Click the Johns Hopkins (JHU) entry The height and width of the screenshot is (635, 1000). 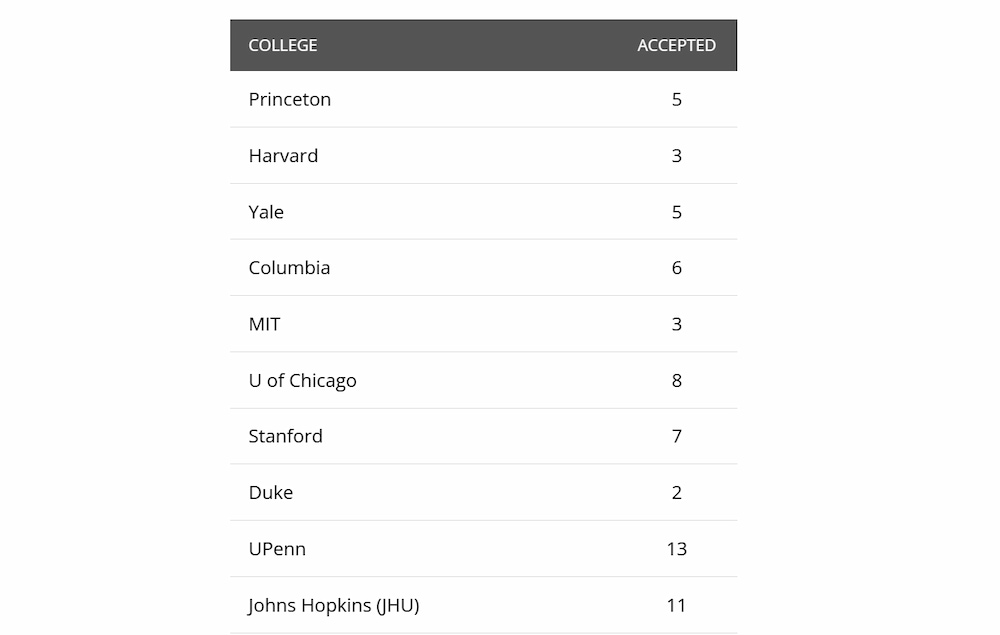pyautogui.click(x=334, y=605)
